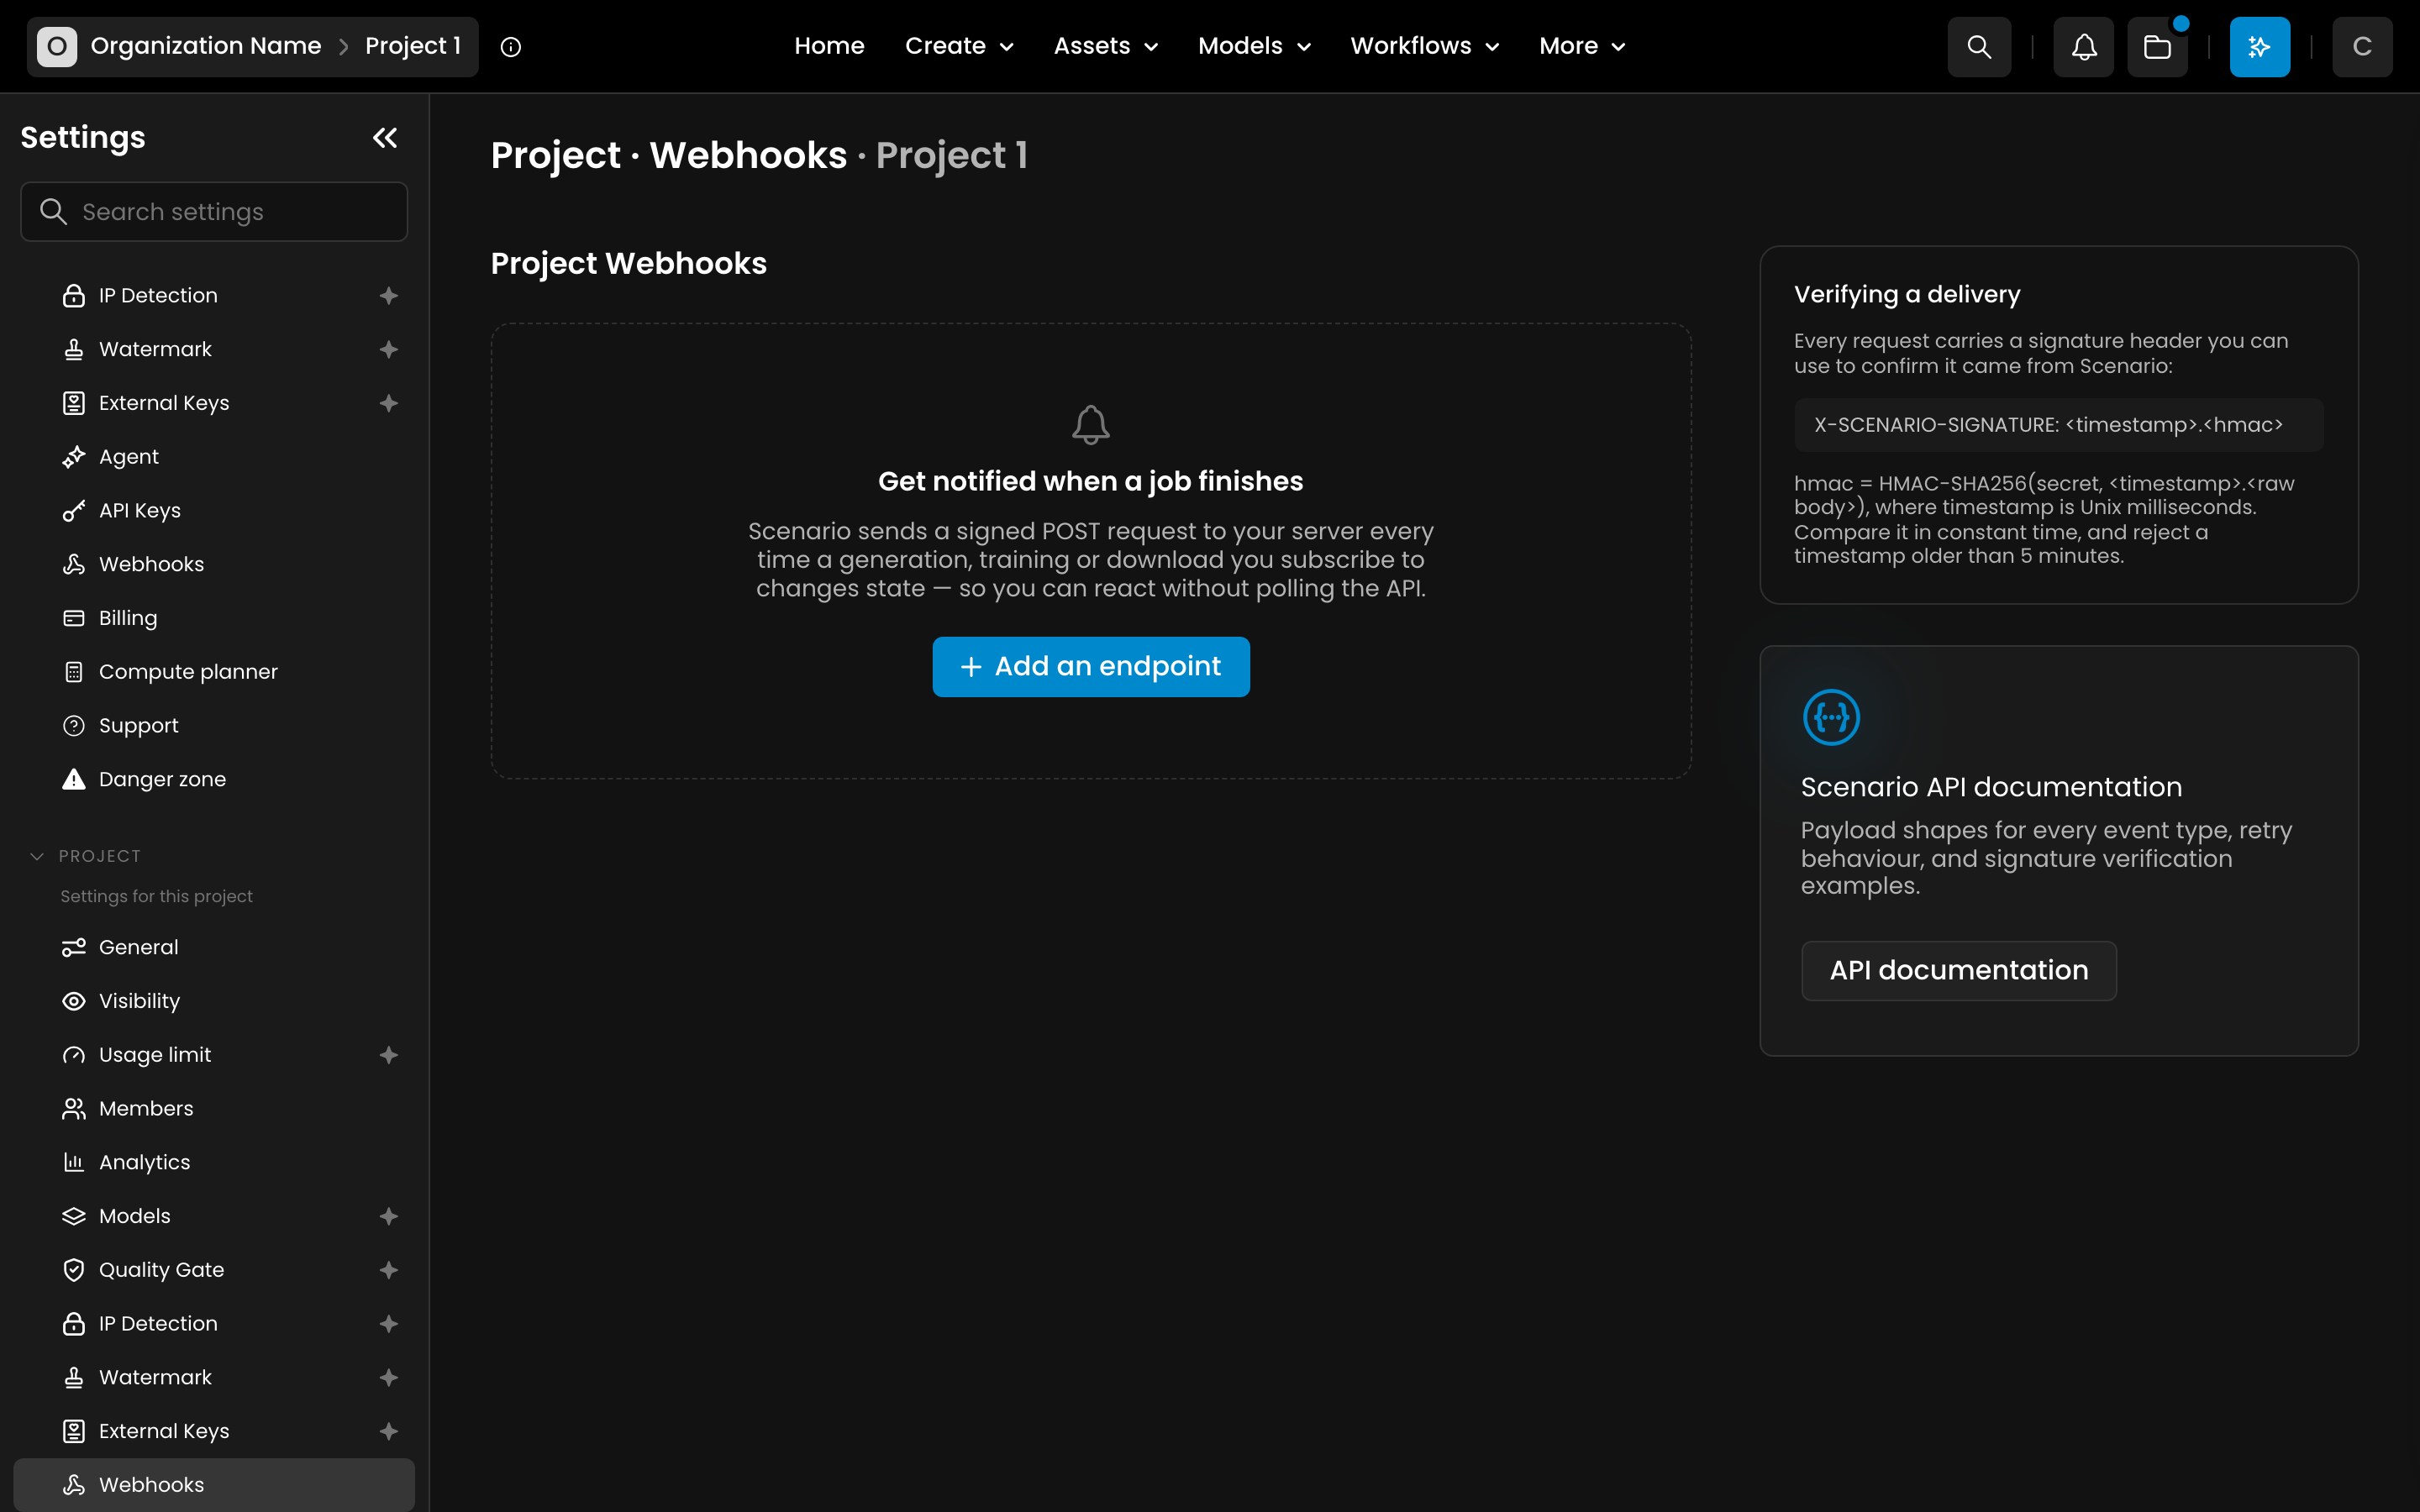Click Project 1 in breadcrumb
The width and height of the screenshot is (2420, 1512).
click(413, 46)
